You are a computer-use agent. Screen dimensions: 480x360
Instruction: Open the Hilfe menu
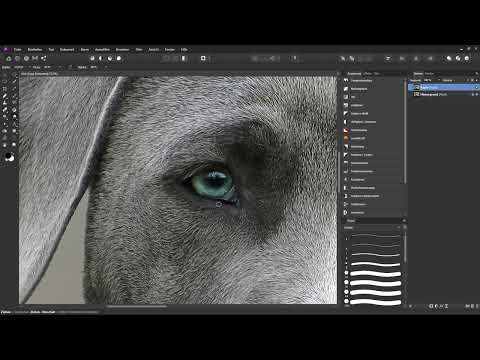click(x=184, y=49)
